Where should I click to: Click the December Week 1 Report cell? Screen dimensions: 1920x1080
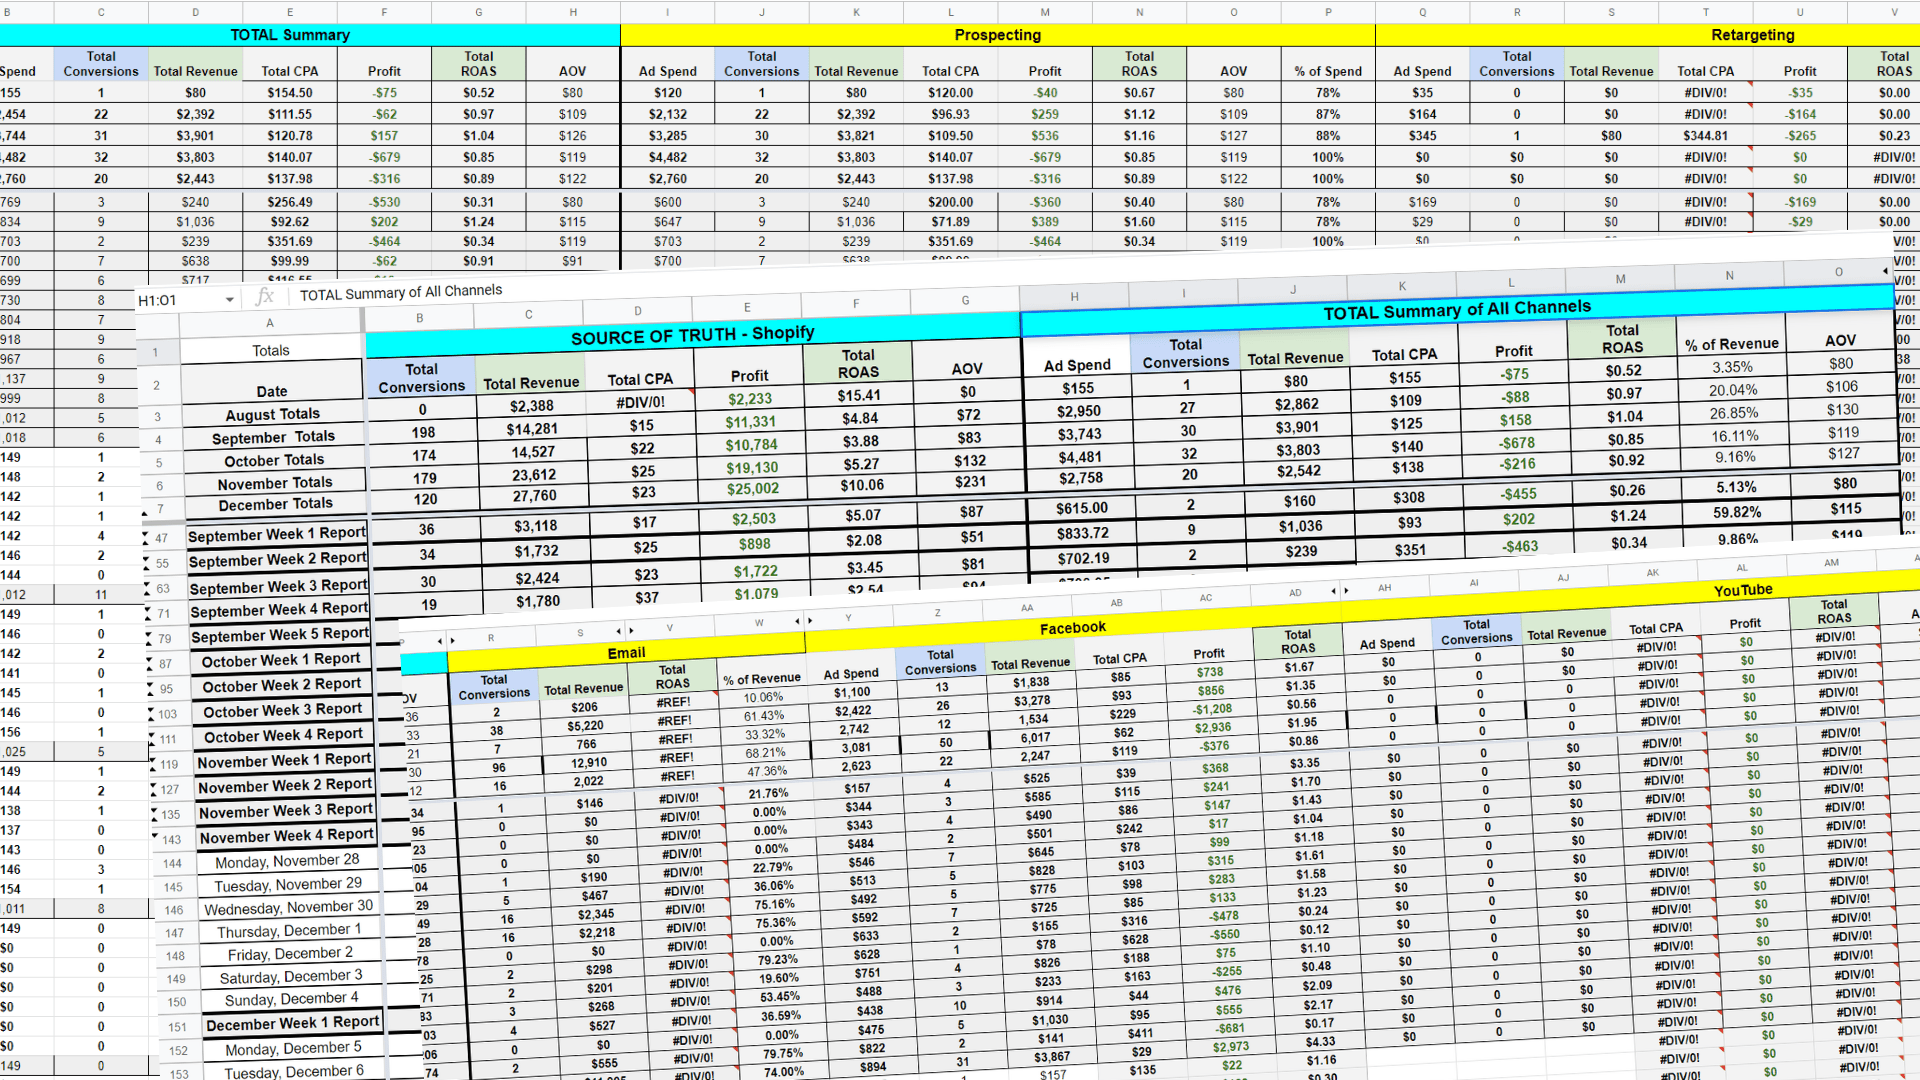tap(292, 1023)
